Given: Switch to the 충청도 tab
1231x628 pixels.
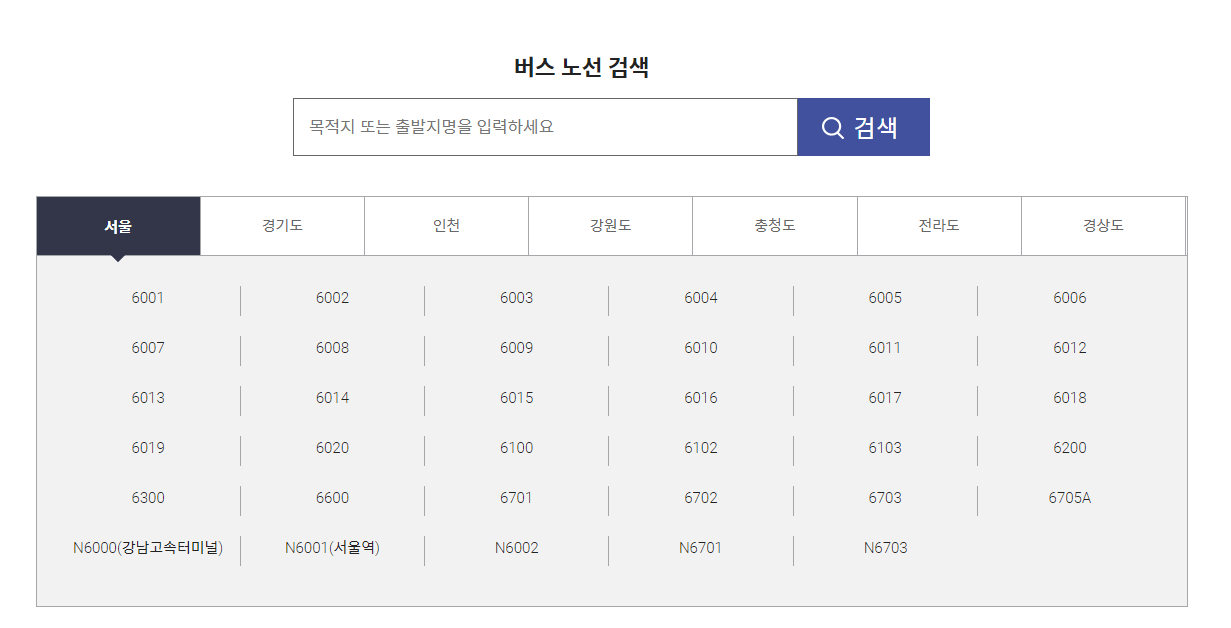Looking at the screenshot, I should [x=775, y=226].
